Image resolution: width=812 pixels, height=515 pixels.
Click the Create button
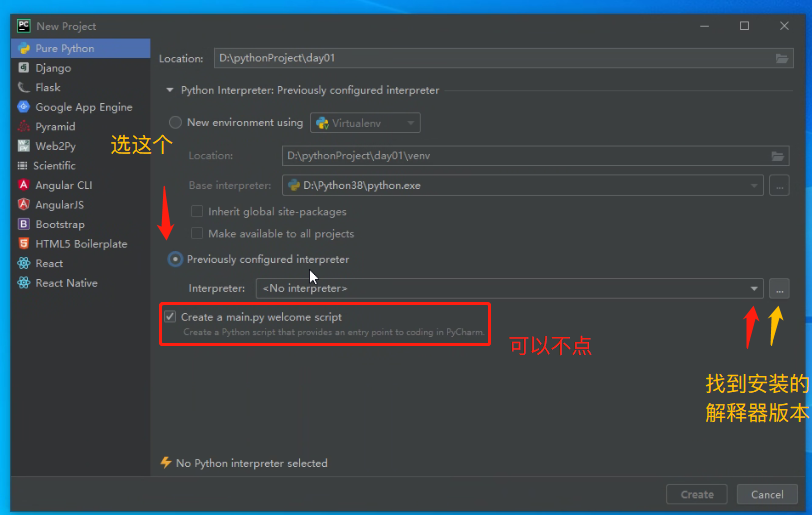tap(697, 494)
